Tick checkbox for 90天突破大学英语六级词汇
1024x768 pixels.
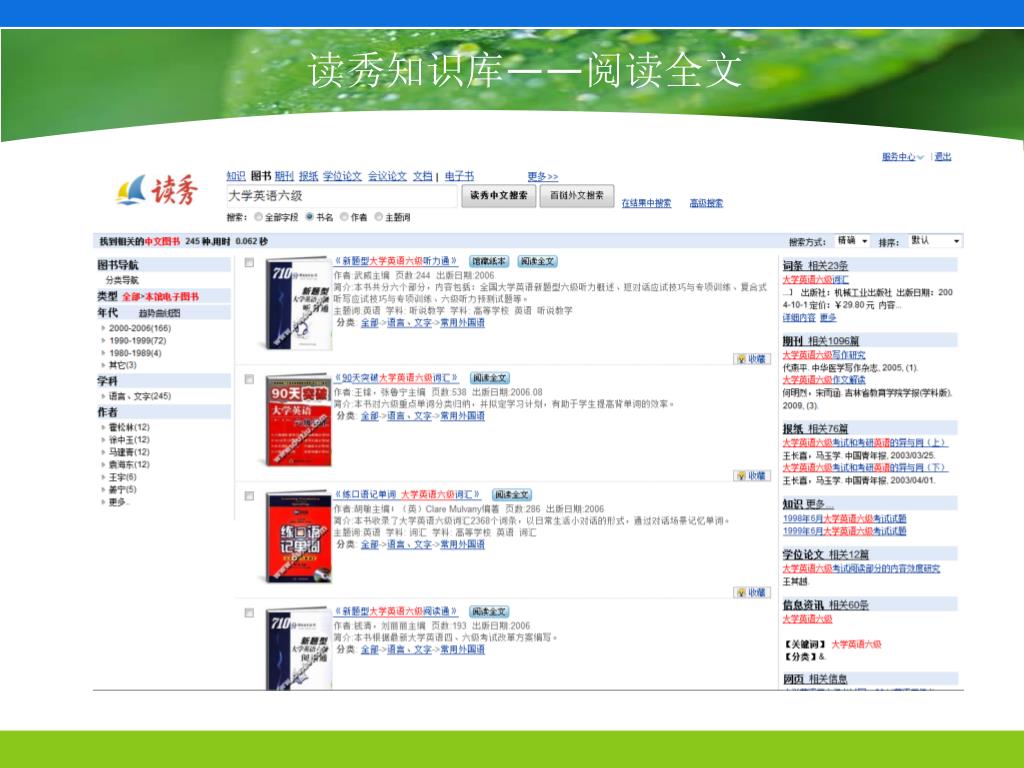(x=249, y=379)
